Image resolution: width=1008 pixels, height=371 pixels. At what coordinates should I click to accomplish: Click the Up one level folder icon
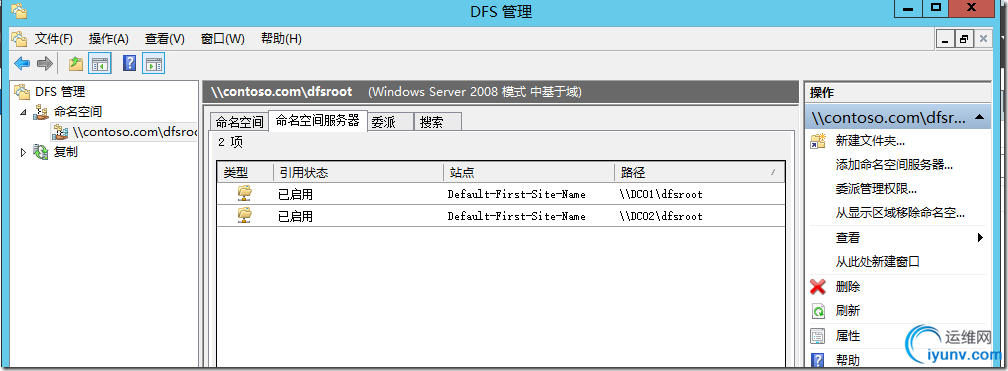pos(76,63)
